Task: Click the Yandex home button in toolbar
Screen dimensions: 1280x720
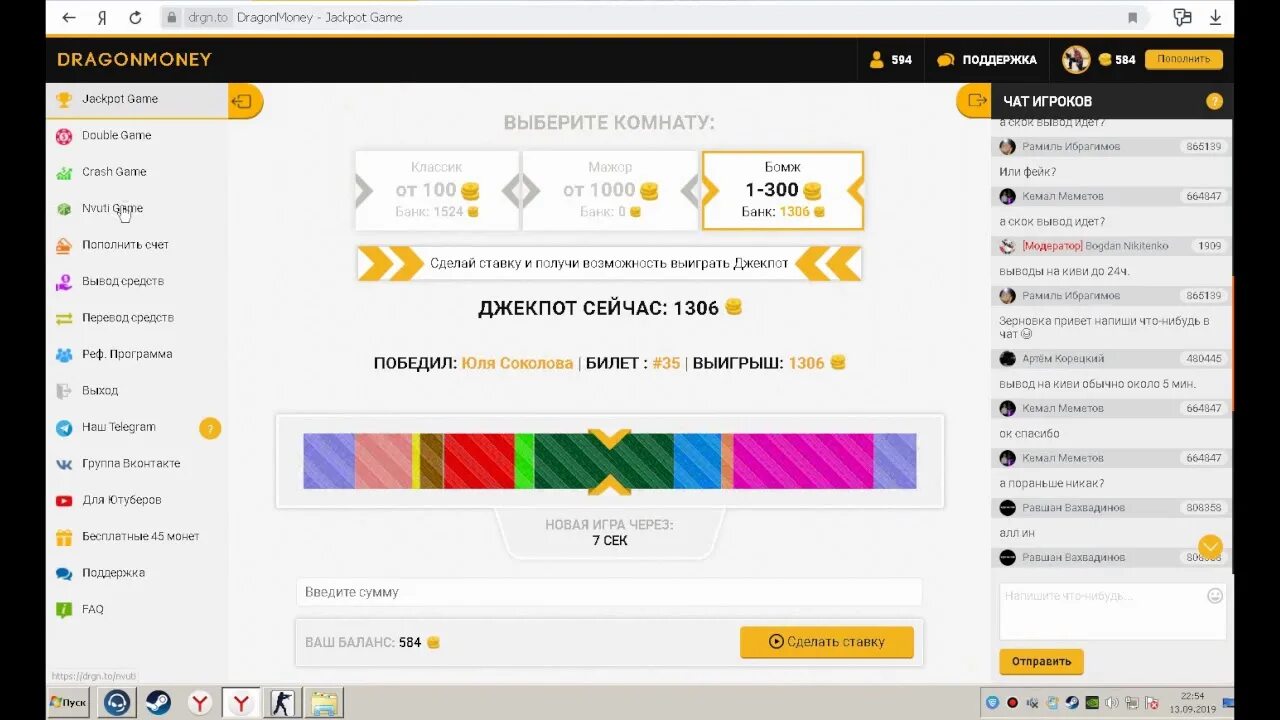Action: click(102, 18)
